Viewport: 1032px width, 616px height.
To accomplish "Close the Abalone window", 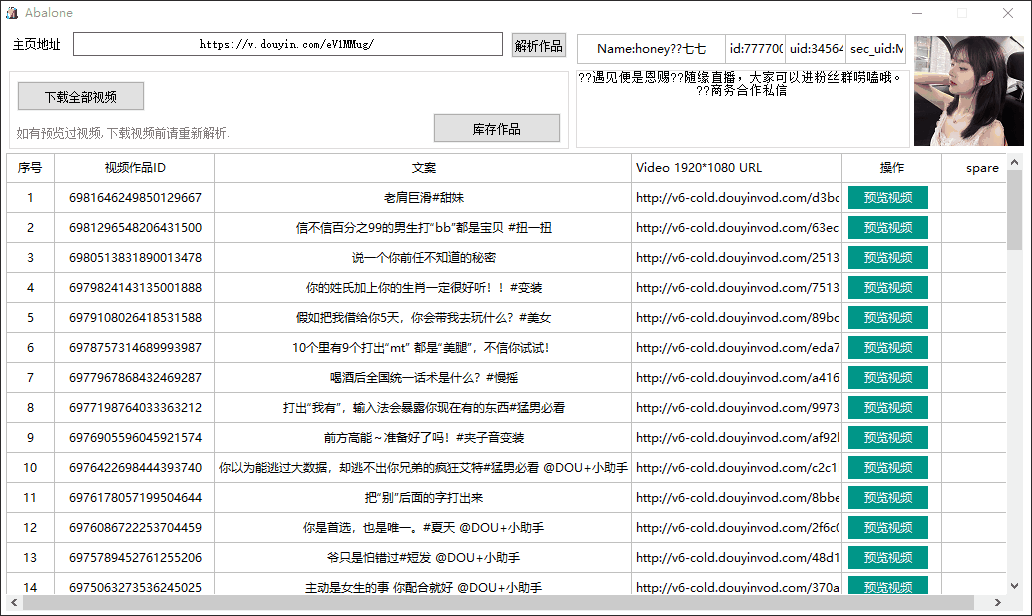I will 1008,13.
